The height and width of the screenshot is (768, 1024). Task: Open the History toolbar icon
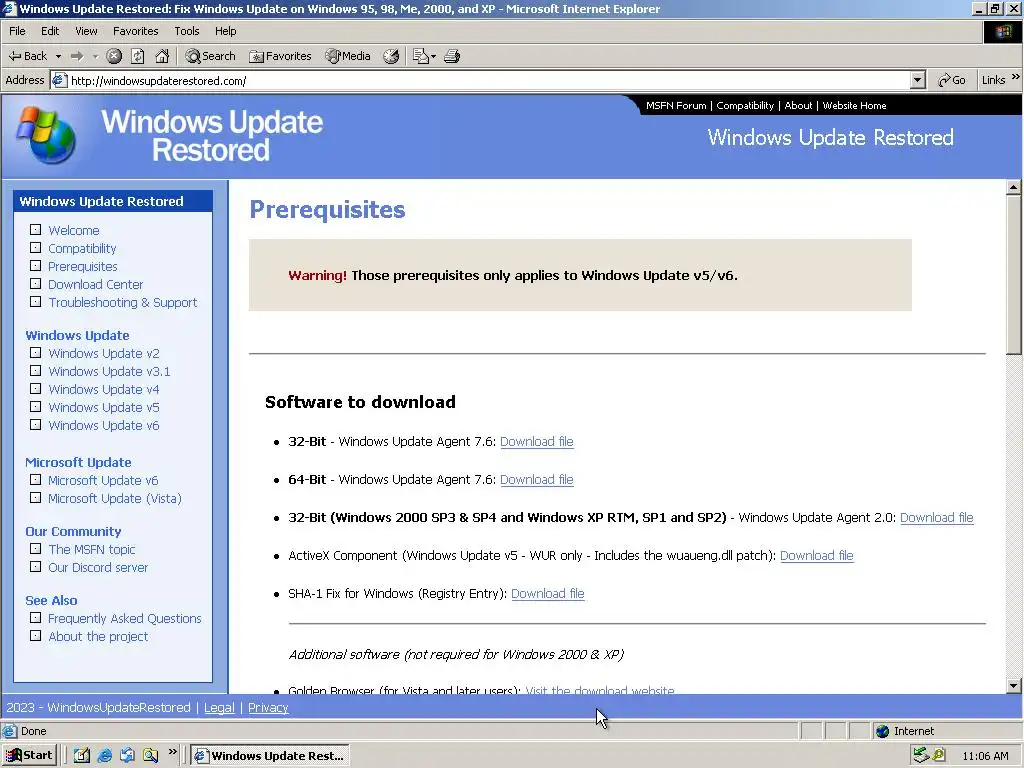click(391, 56)
